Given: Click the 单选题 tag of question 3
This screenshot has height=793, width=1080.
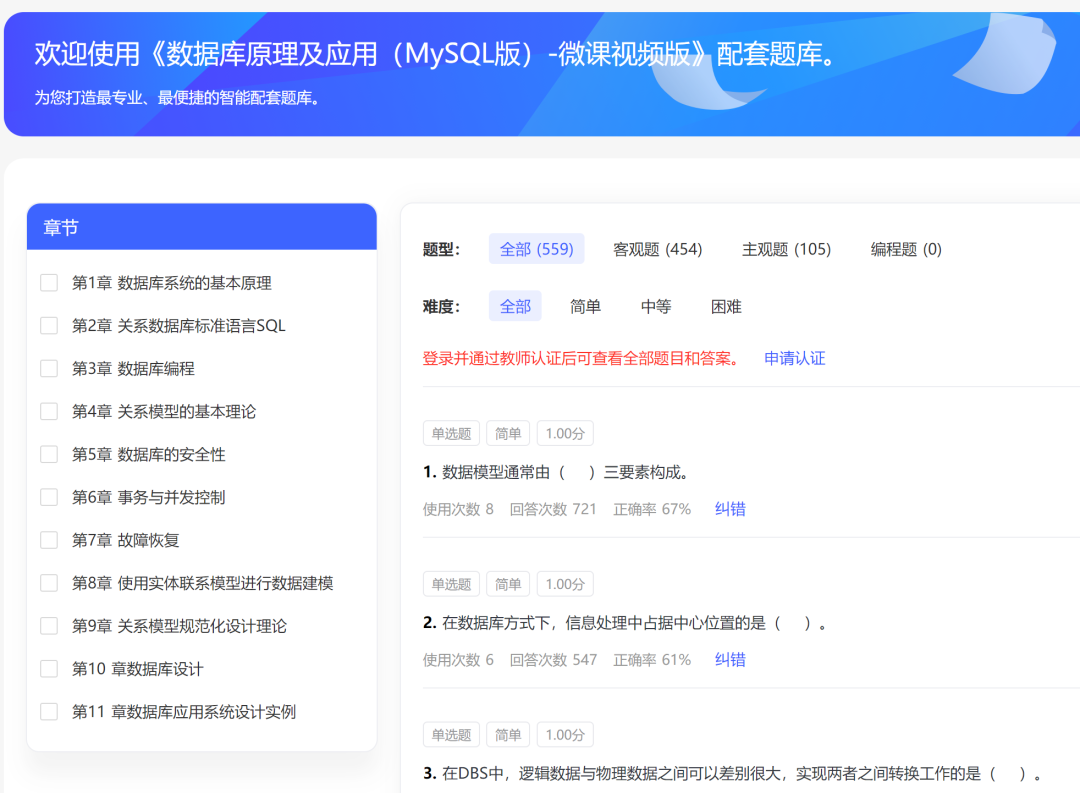Looking at the screenshot, I should (x=451, y=734).
